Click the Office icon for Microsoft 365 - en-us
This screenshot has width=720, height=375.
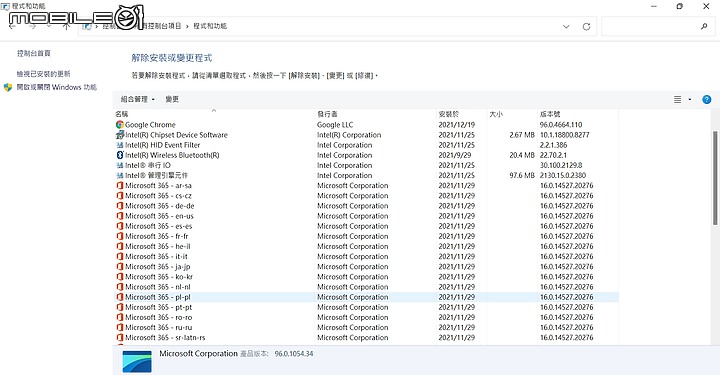pos(120,216)
